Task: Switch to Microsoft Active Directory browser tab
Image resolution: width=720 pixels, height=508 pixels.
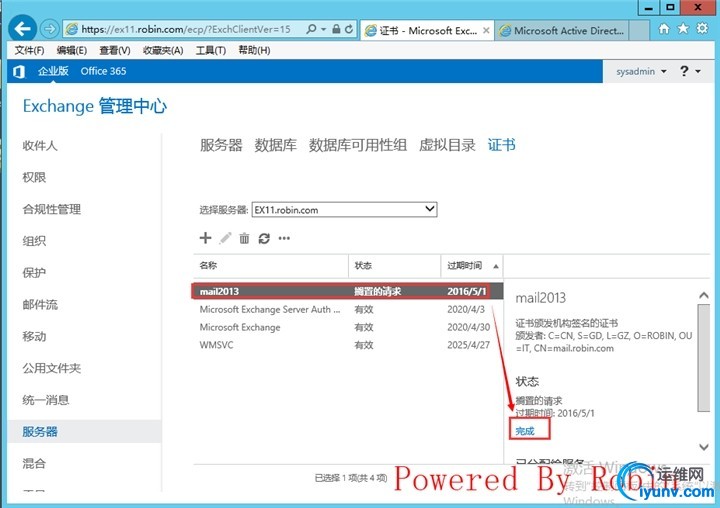Action: (x=563, y=31)
